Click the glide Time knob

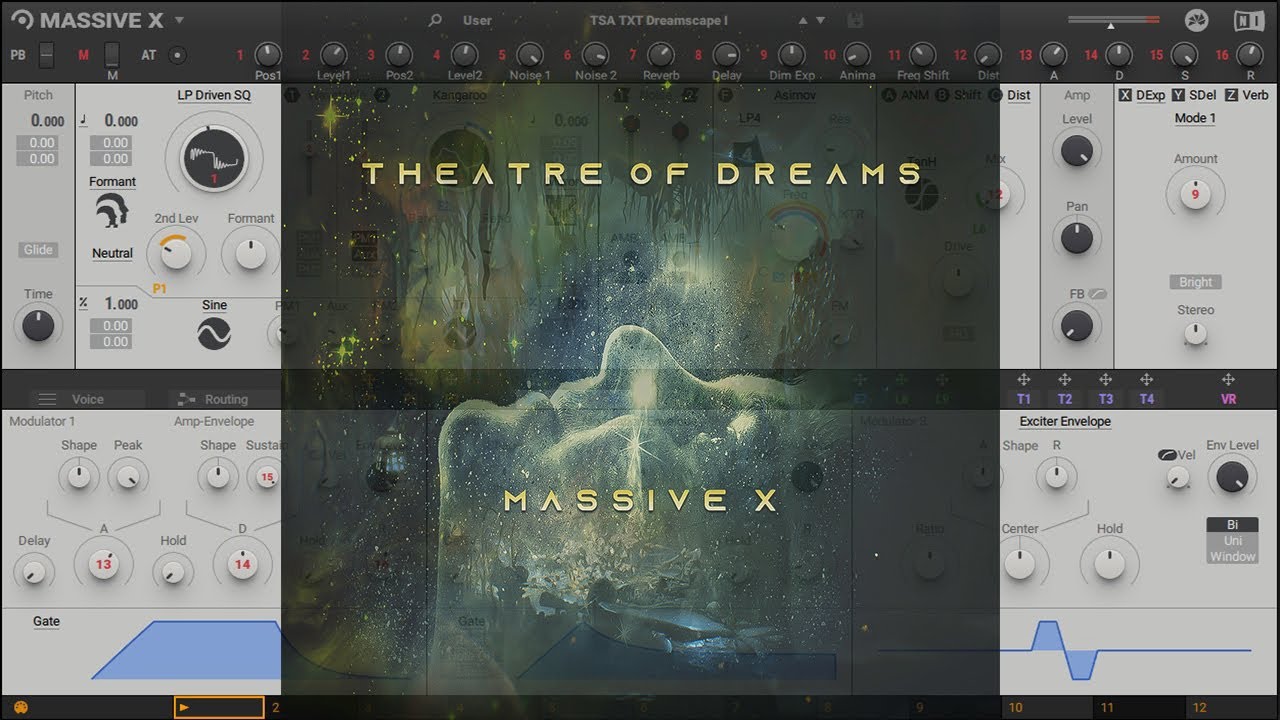point(38,325)
